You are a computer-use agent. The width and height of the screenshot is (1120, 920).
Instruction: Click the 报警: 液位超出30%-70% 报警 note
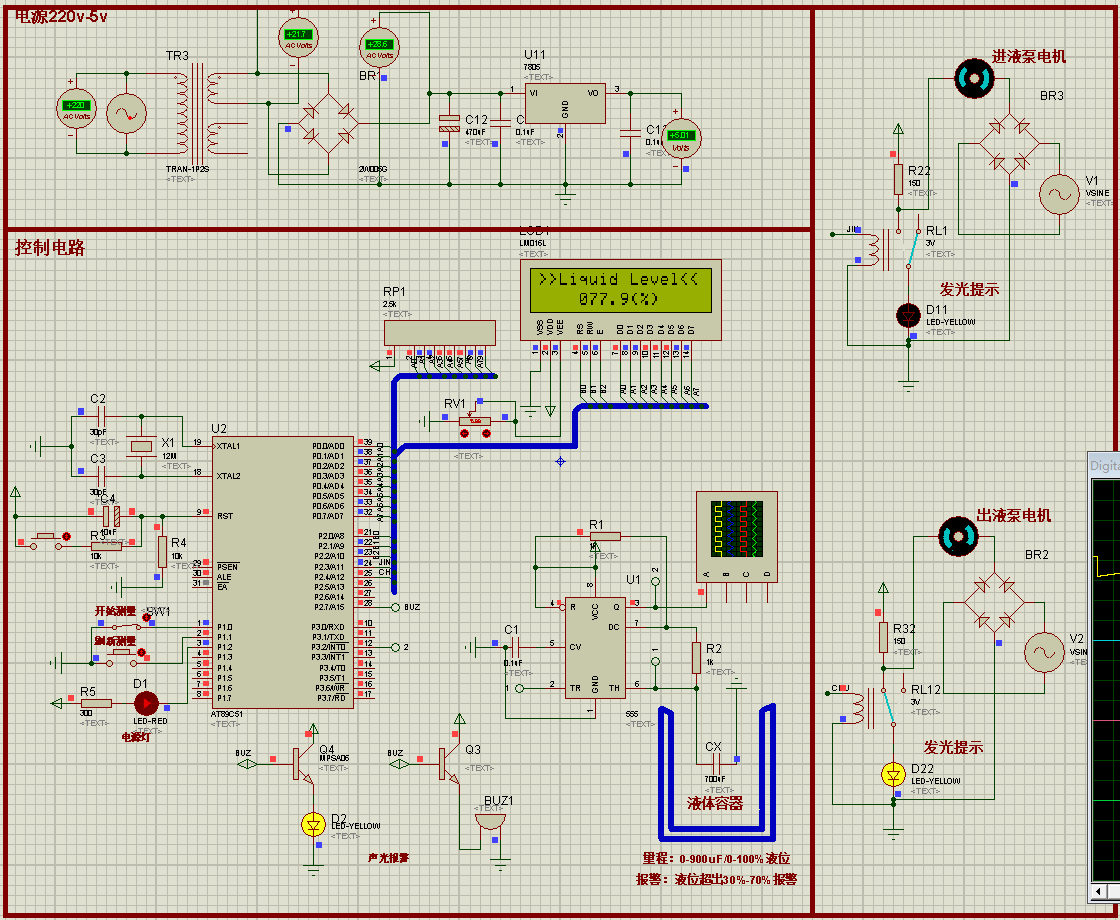tap(716, 879)
